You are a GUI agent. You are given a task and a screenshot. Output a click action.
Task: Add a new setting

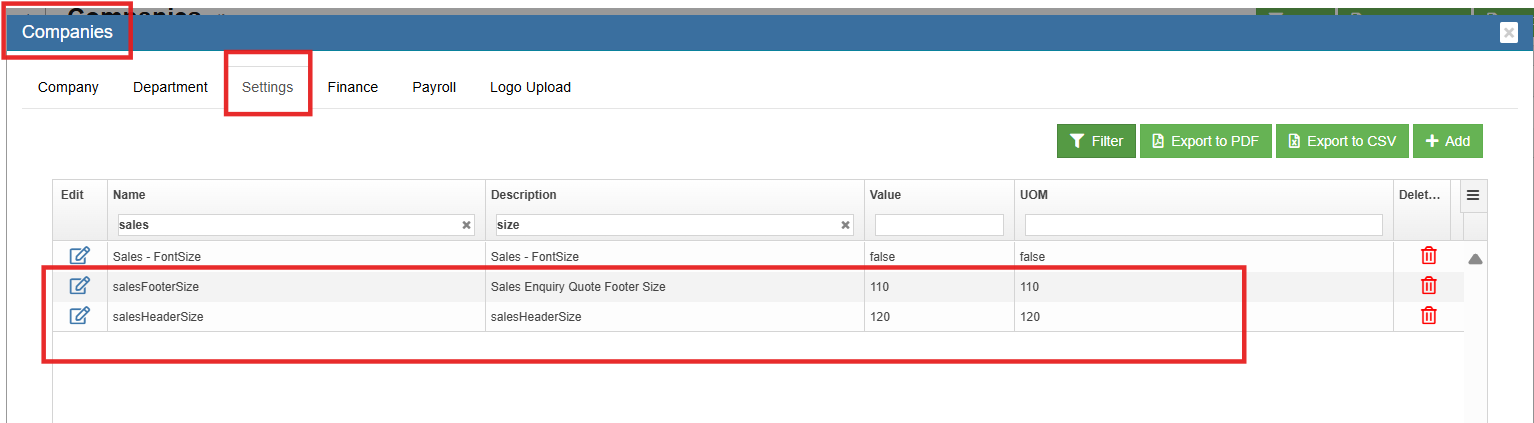(x=1447, y=141)
